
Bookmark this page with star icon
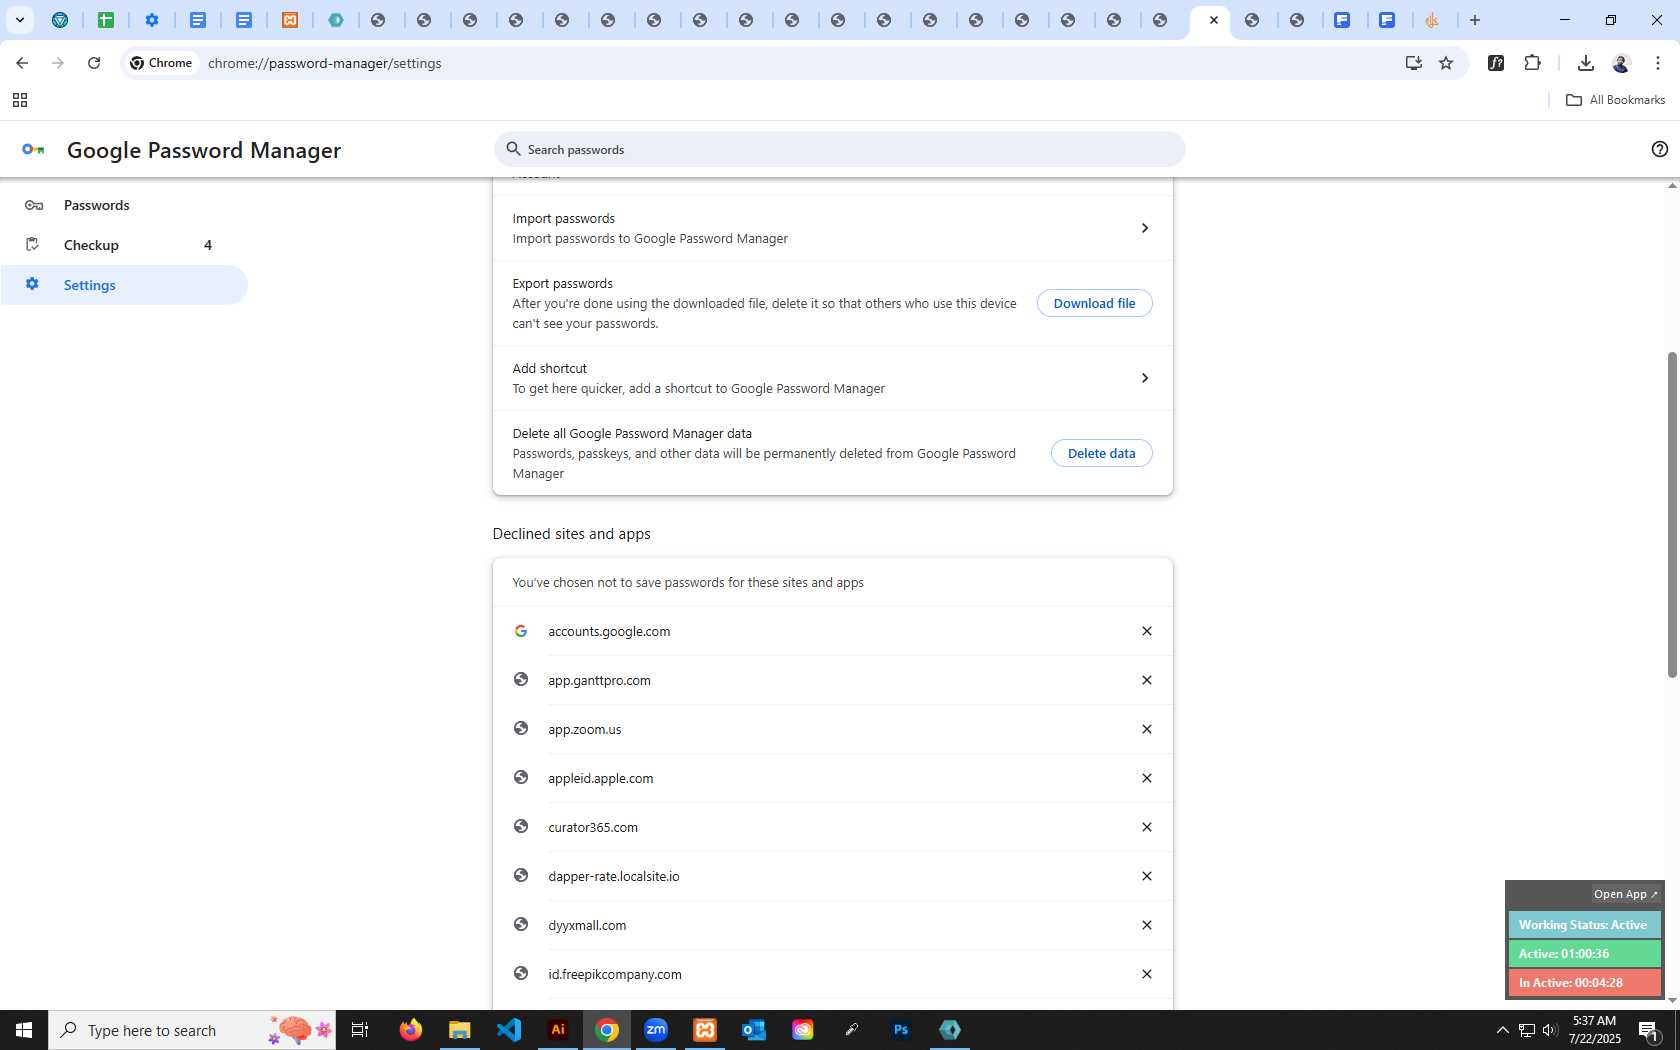pyautogui.click(x=1446, y=63)
